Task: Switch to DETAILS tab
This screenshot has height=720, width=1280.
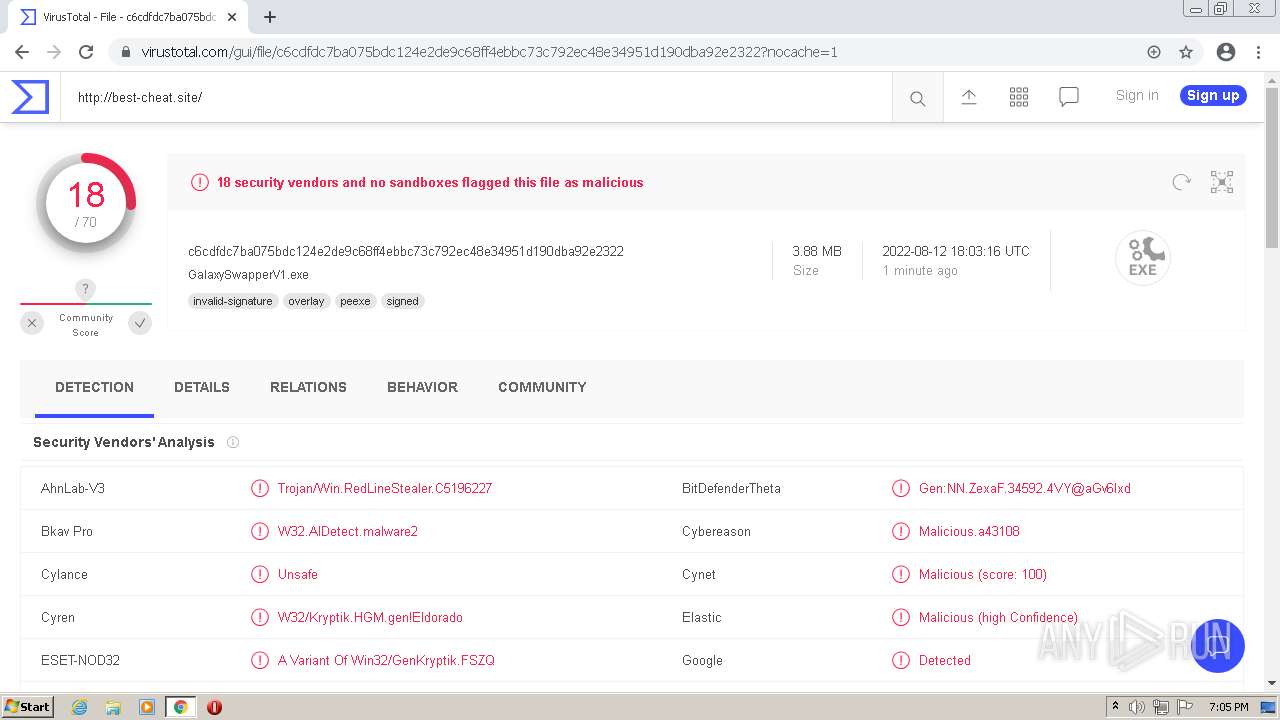Action: click(x=202, y=387)
